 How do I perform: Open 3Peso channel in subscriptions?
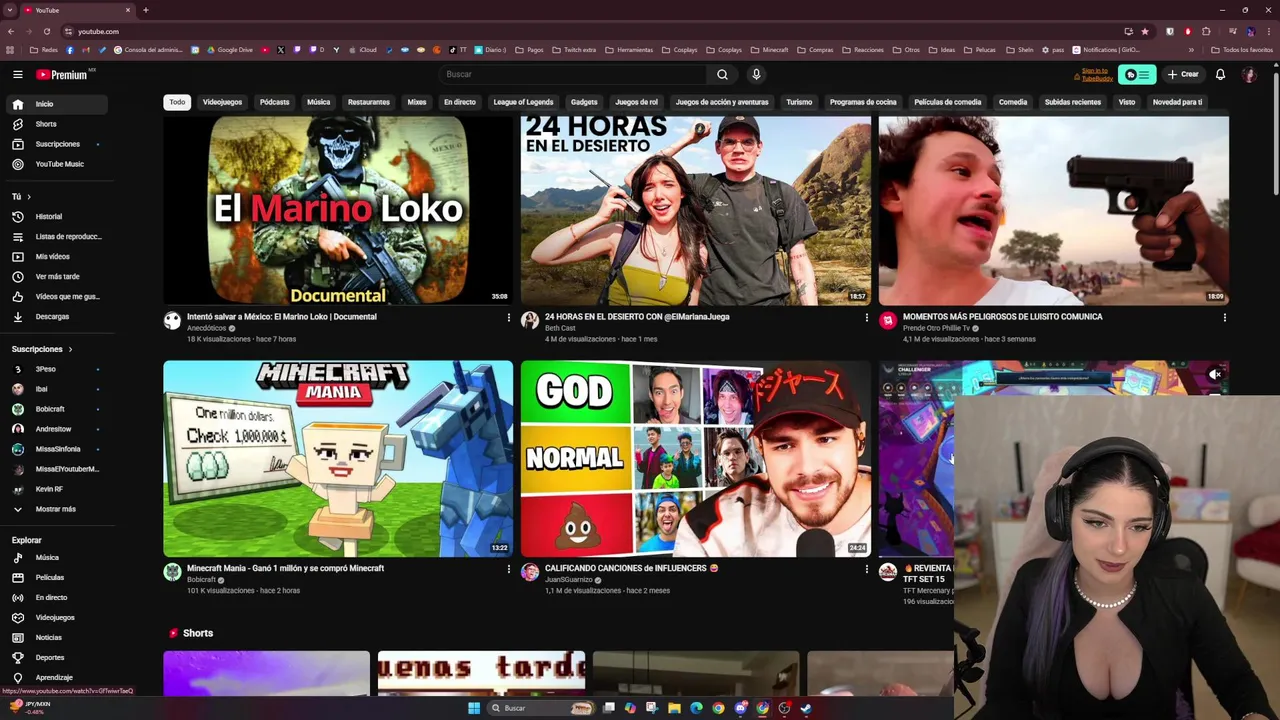[x=55, y=369]
